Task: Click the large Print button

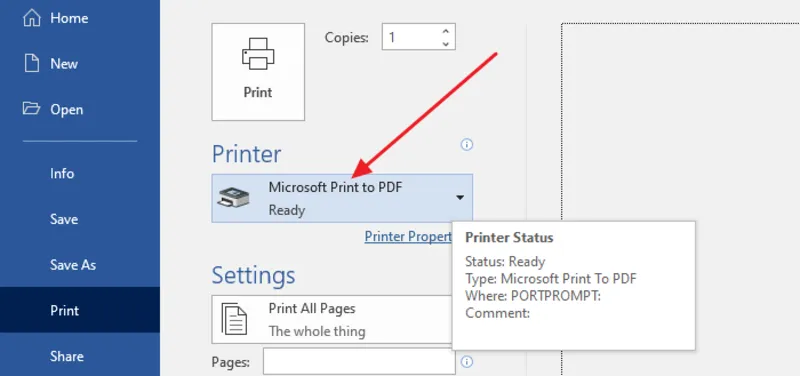Action: [x=258, y=72]
